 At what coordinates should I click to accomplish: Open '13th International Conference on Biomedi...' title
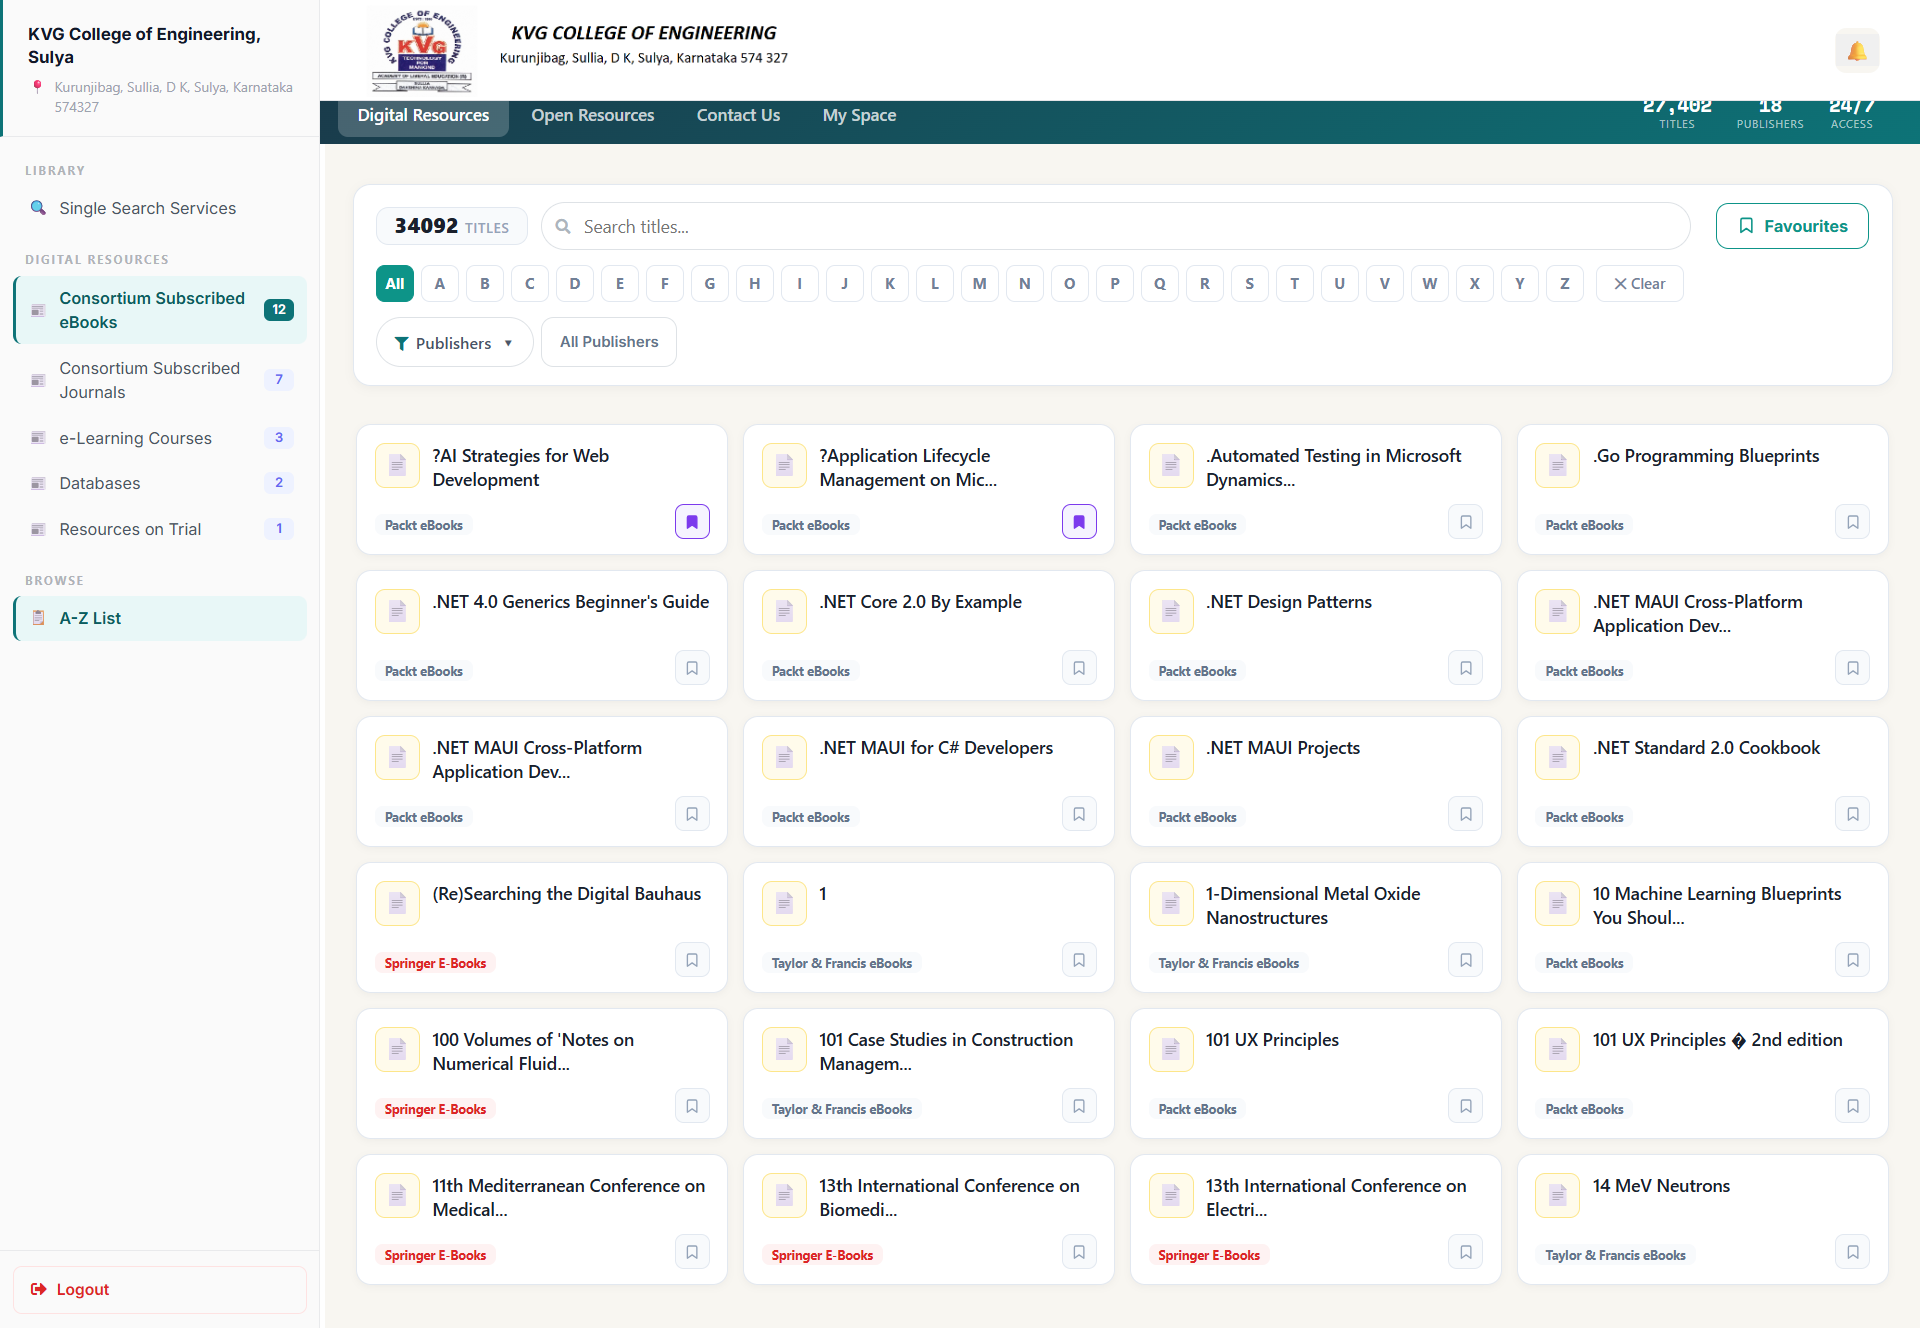(949, 1197)
